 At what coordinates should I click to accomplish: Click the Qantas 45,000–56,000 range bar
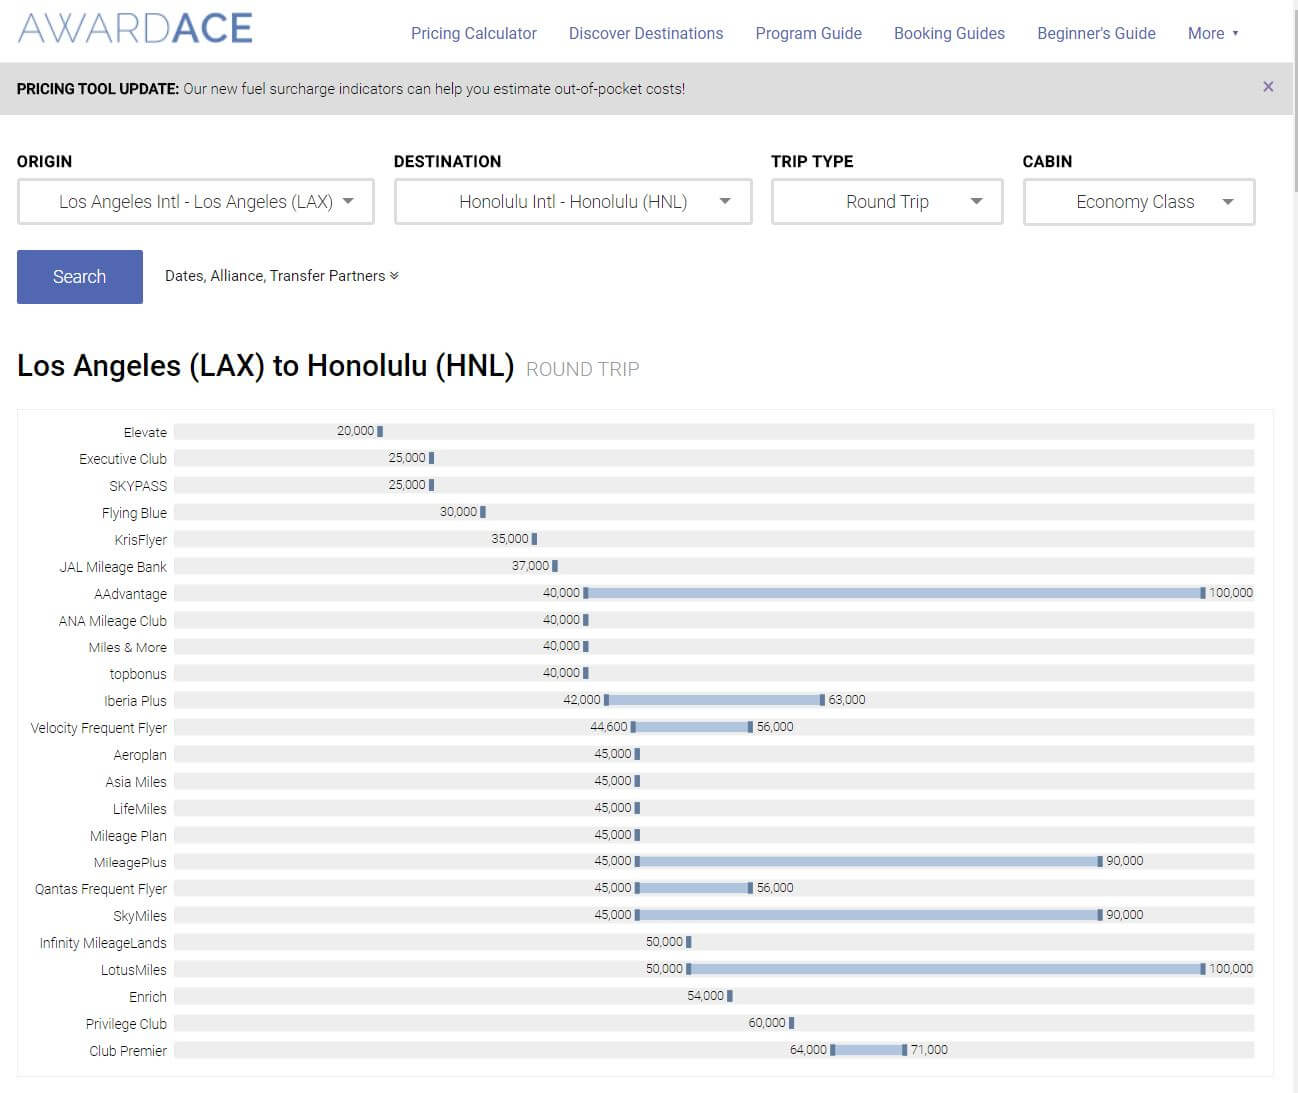(694, 888)
